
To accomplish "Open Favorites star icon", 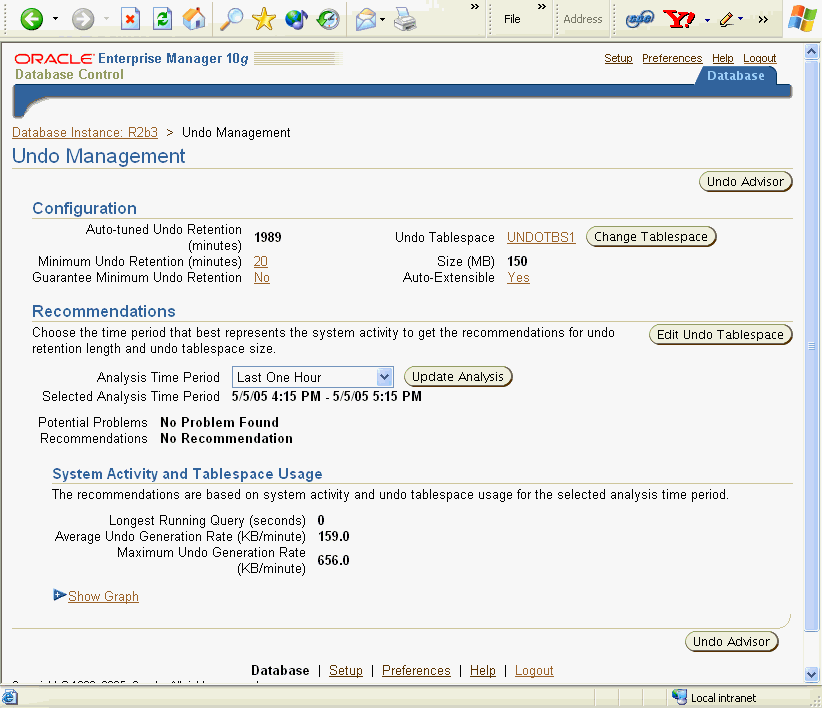I will point(264,19).
